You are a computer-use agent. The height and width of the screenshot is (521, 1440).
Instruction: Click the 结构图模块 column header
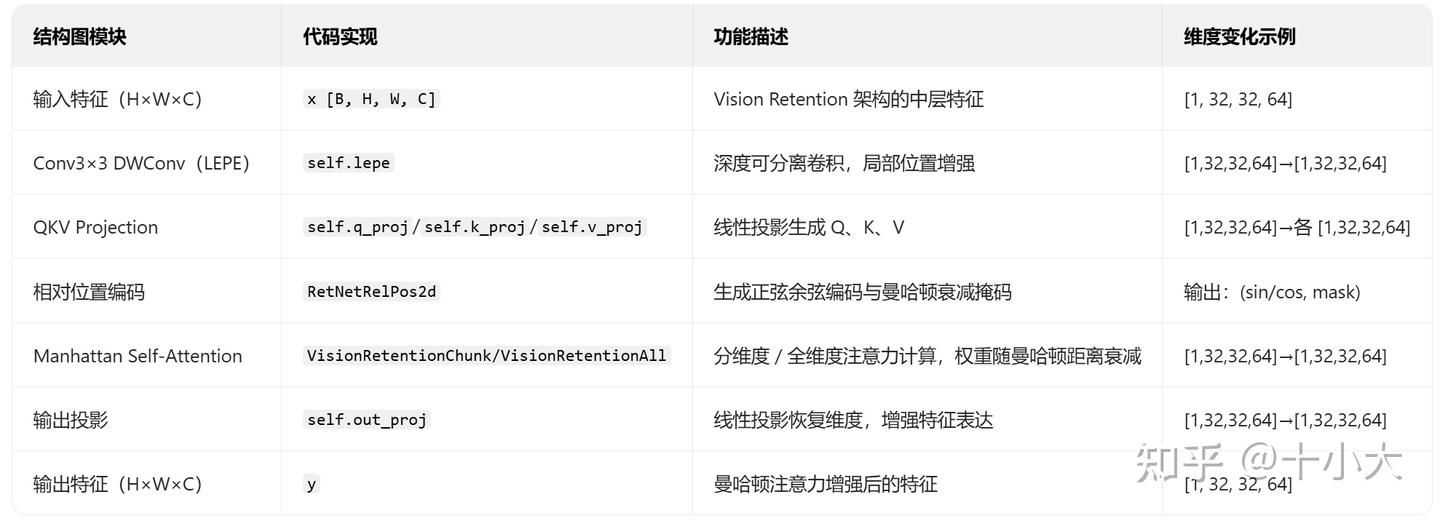(x=80, y=37)
